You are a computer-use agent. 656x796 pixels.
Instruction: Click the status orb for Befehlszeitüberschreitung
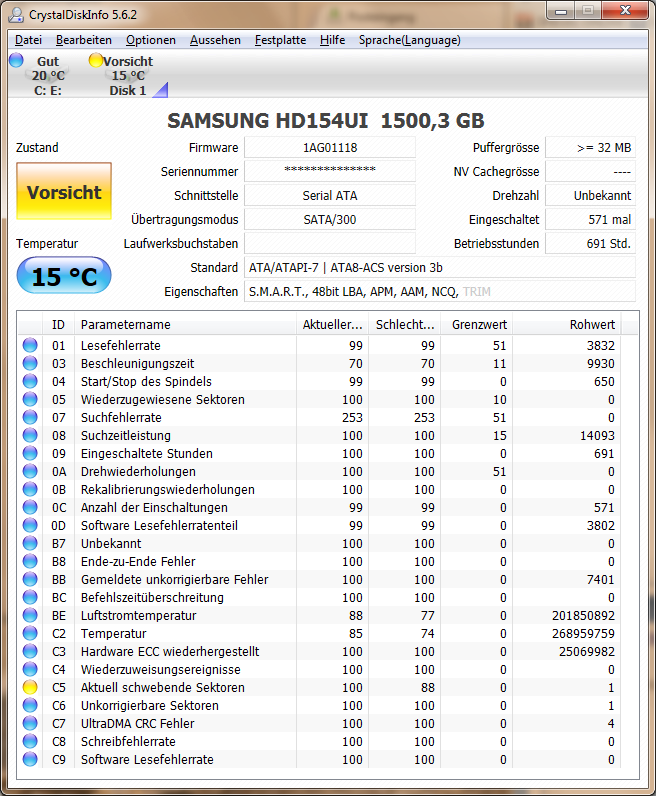pos(30,598)
